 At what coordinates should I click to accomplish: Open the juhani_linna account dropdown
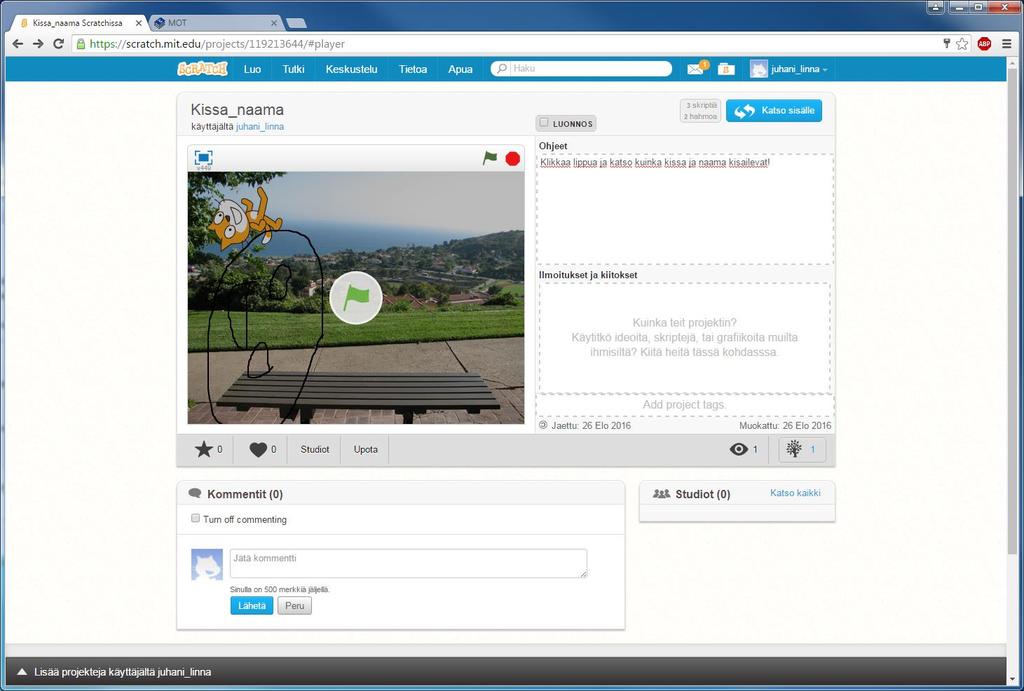pos(799,69)
